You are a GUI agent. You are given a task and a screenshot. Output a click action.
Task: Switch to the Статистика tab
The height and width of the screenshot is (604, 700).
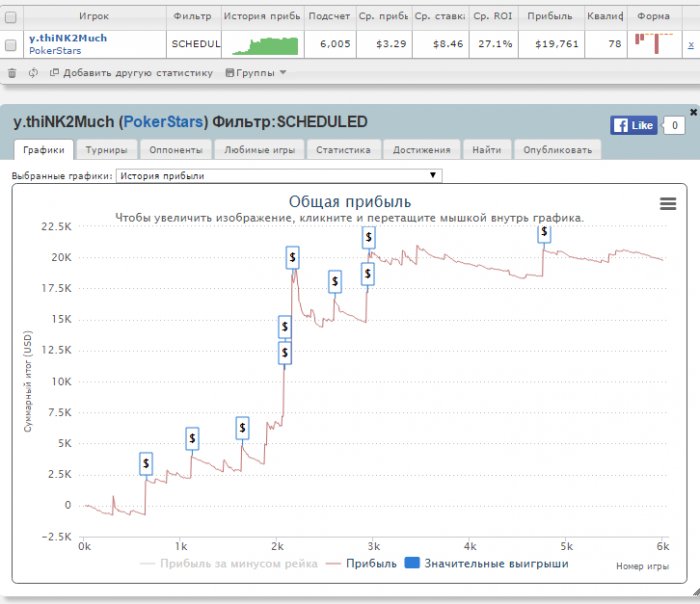point(343,150)
